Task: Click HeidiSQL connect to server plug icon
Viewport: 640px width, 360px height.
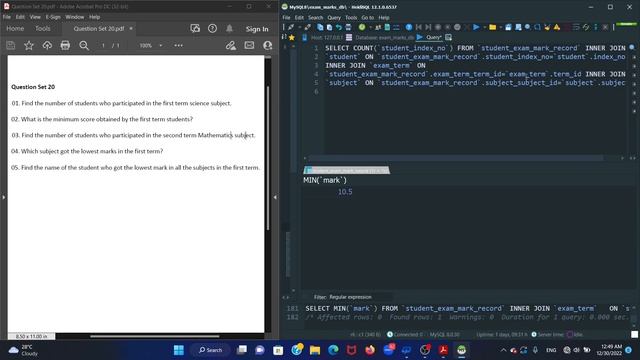Action: click(291, 27)
